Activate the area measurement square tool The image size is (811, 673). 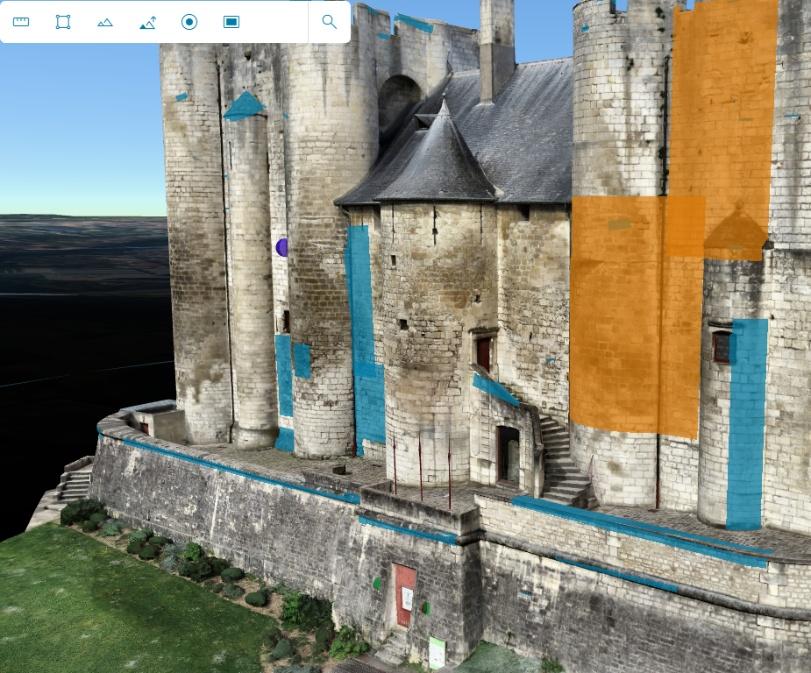point(63,22)
